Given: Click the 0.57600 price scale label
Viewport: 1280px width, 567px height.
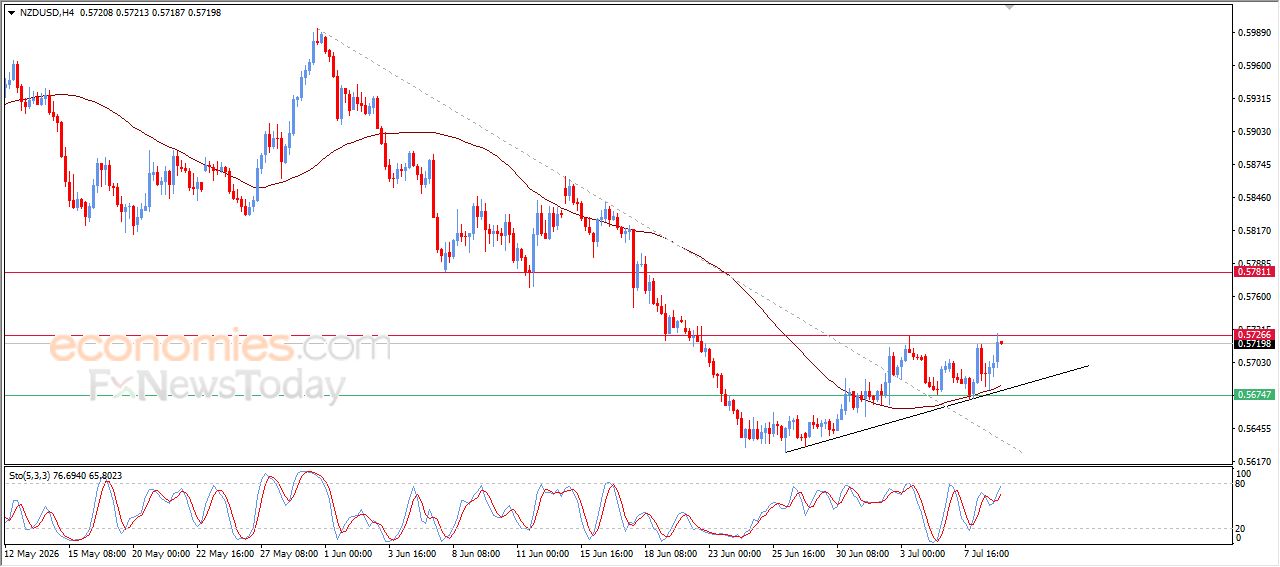Looking at the screenshot, I should pyautogui.click(x=1255, y=297).
